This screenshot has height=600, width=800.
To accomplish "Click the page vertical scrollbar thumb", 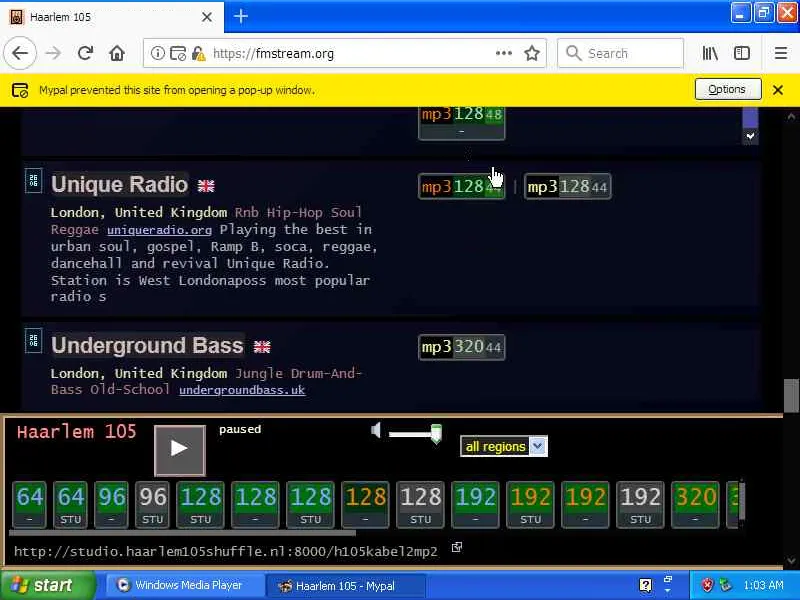I will 791,394.
